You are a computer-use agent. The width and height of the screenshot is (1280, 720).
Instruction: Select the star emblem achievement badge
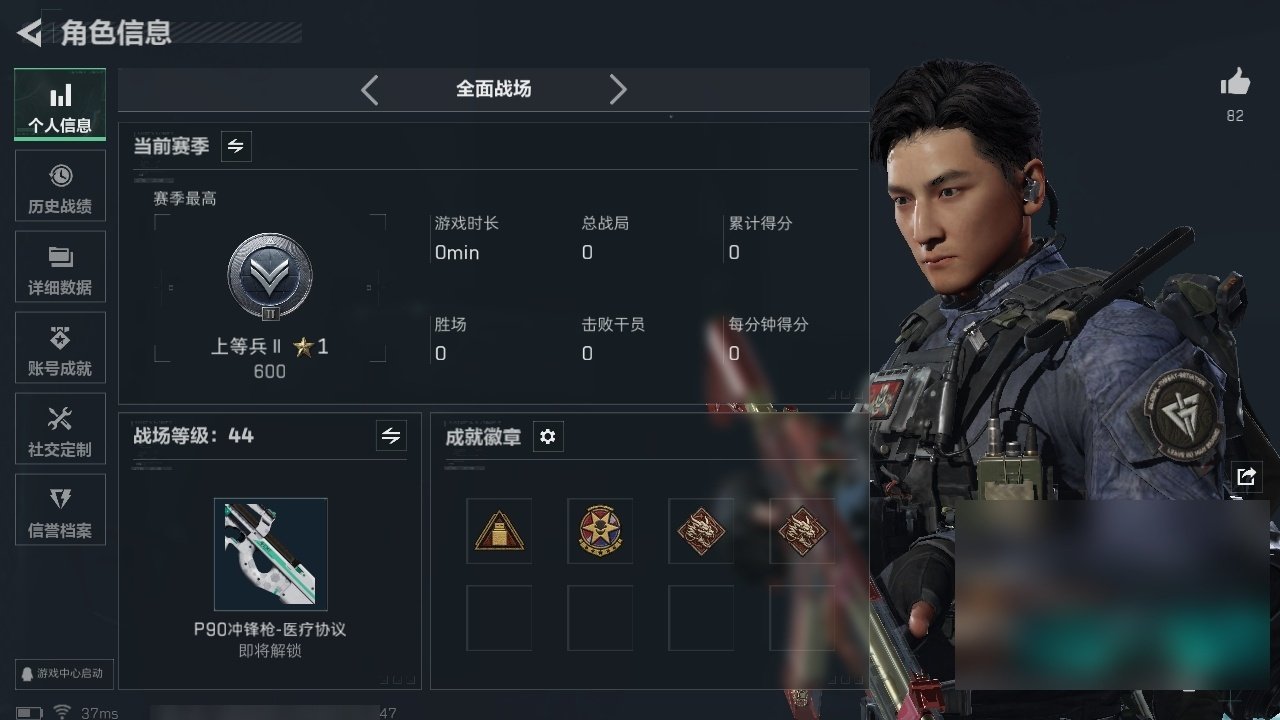coord(600,530)
